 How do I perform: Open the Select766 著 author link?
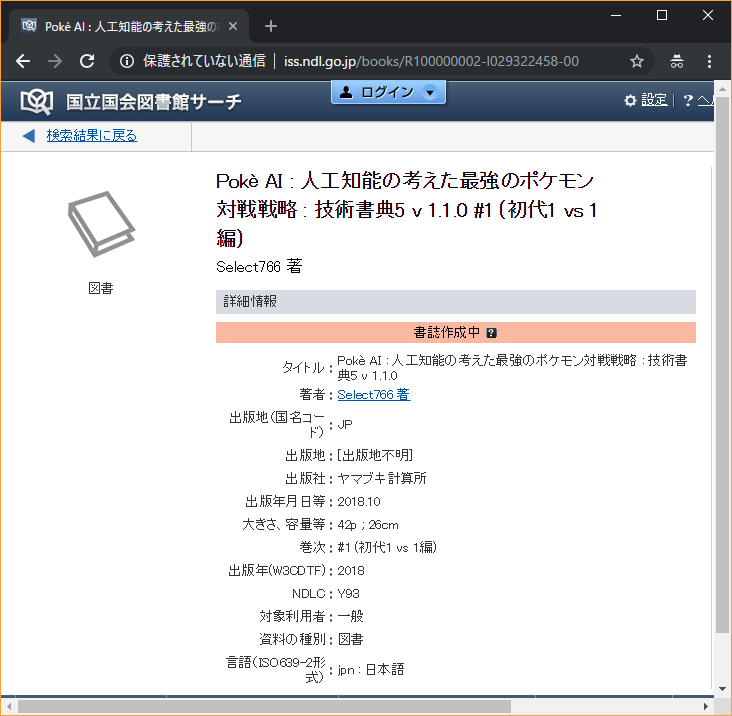pyautogui.click(x=373, y=395)
